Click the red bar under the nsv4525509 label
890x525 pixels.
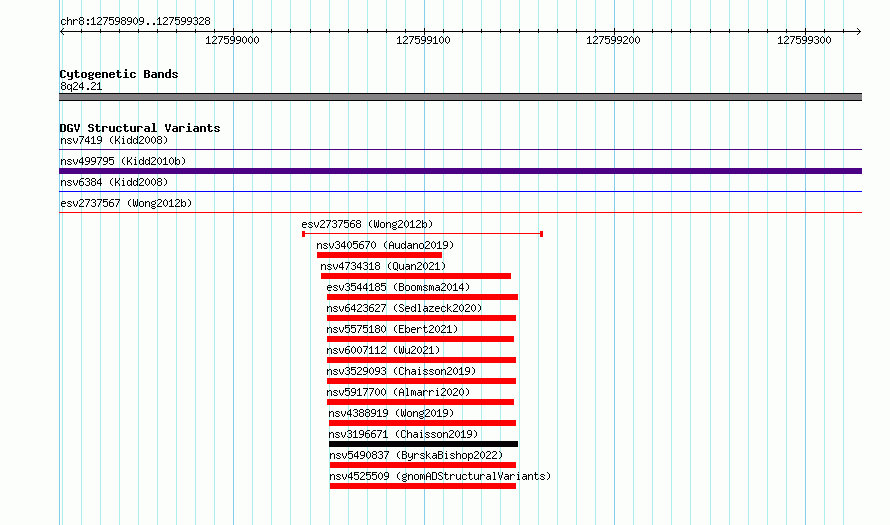423,486
